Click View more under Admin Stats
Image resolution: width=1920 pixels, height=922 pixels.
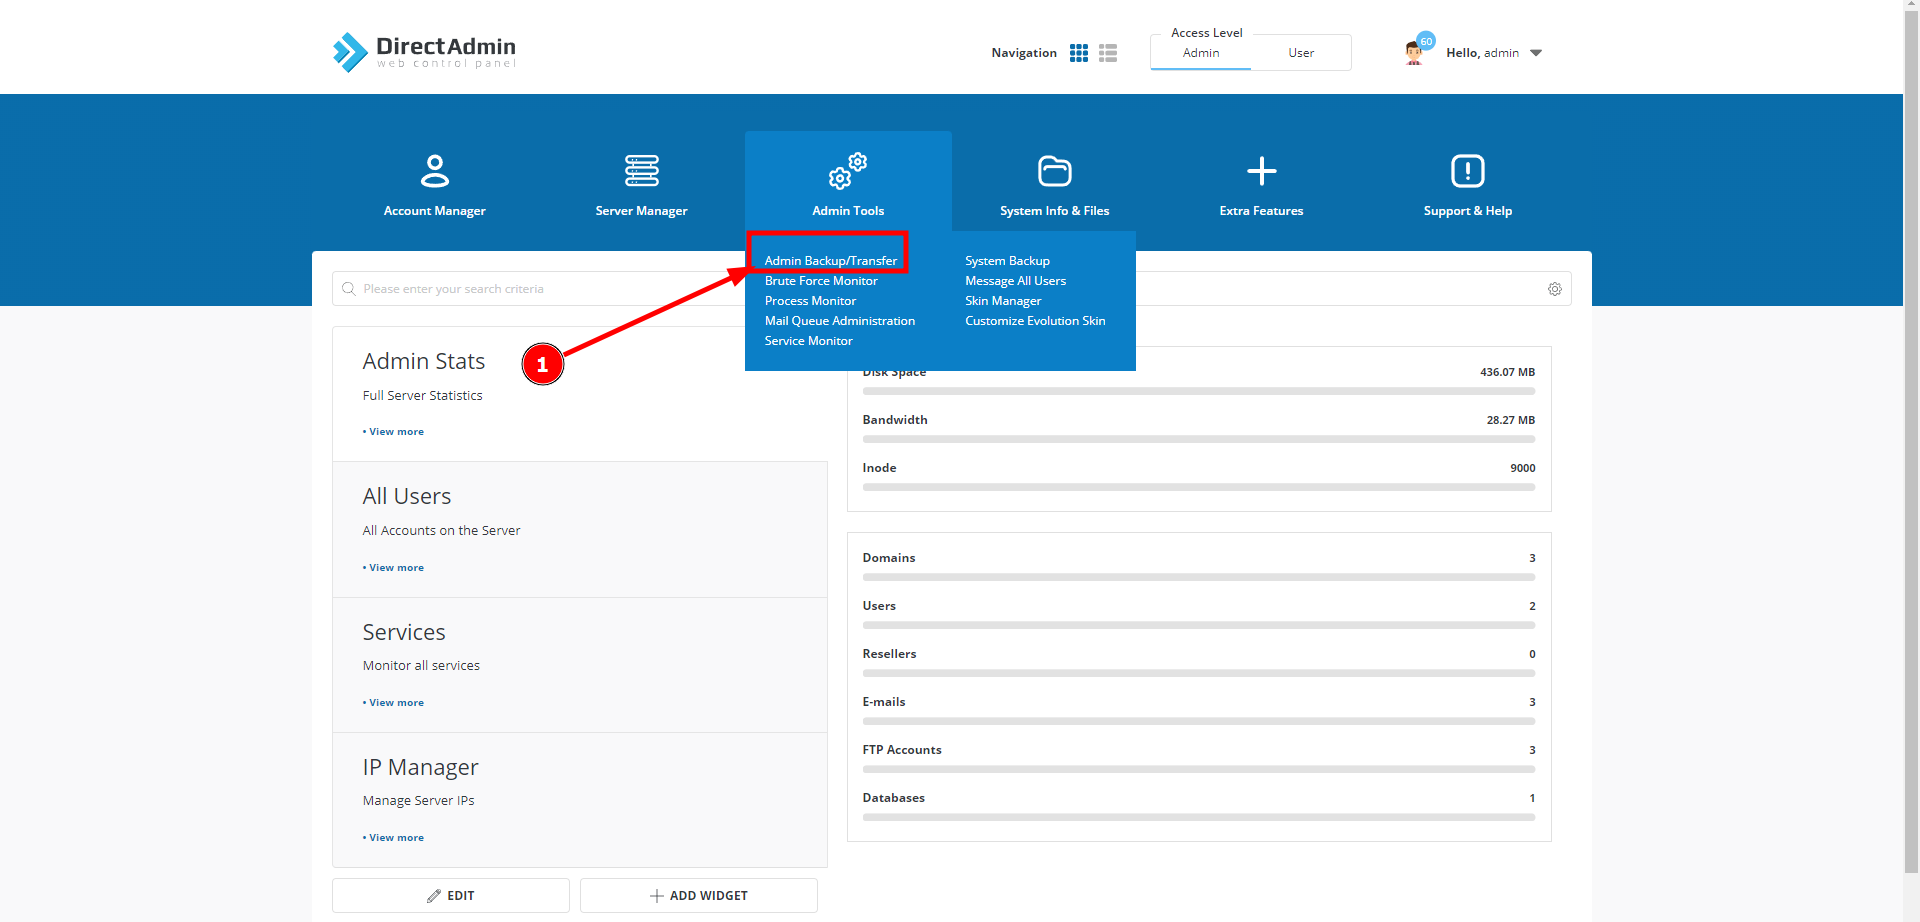tap(396, 432)
